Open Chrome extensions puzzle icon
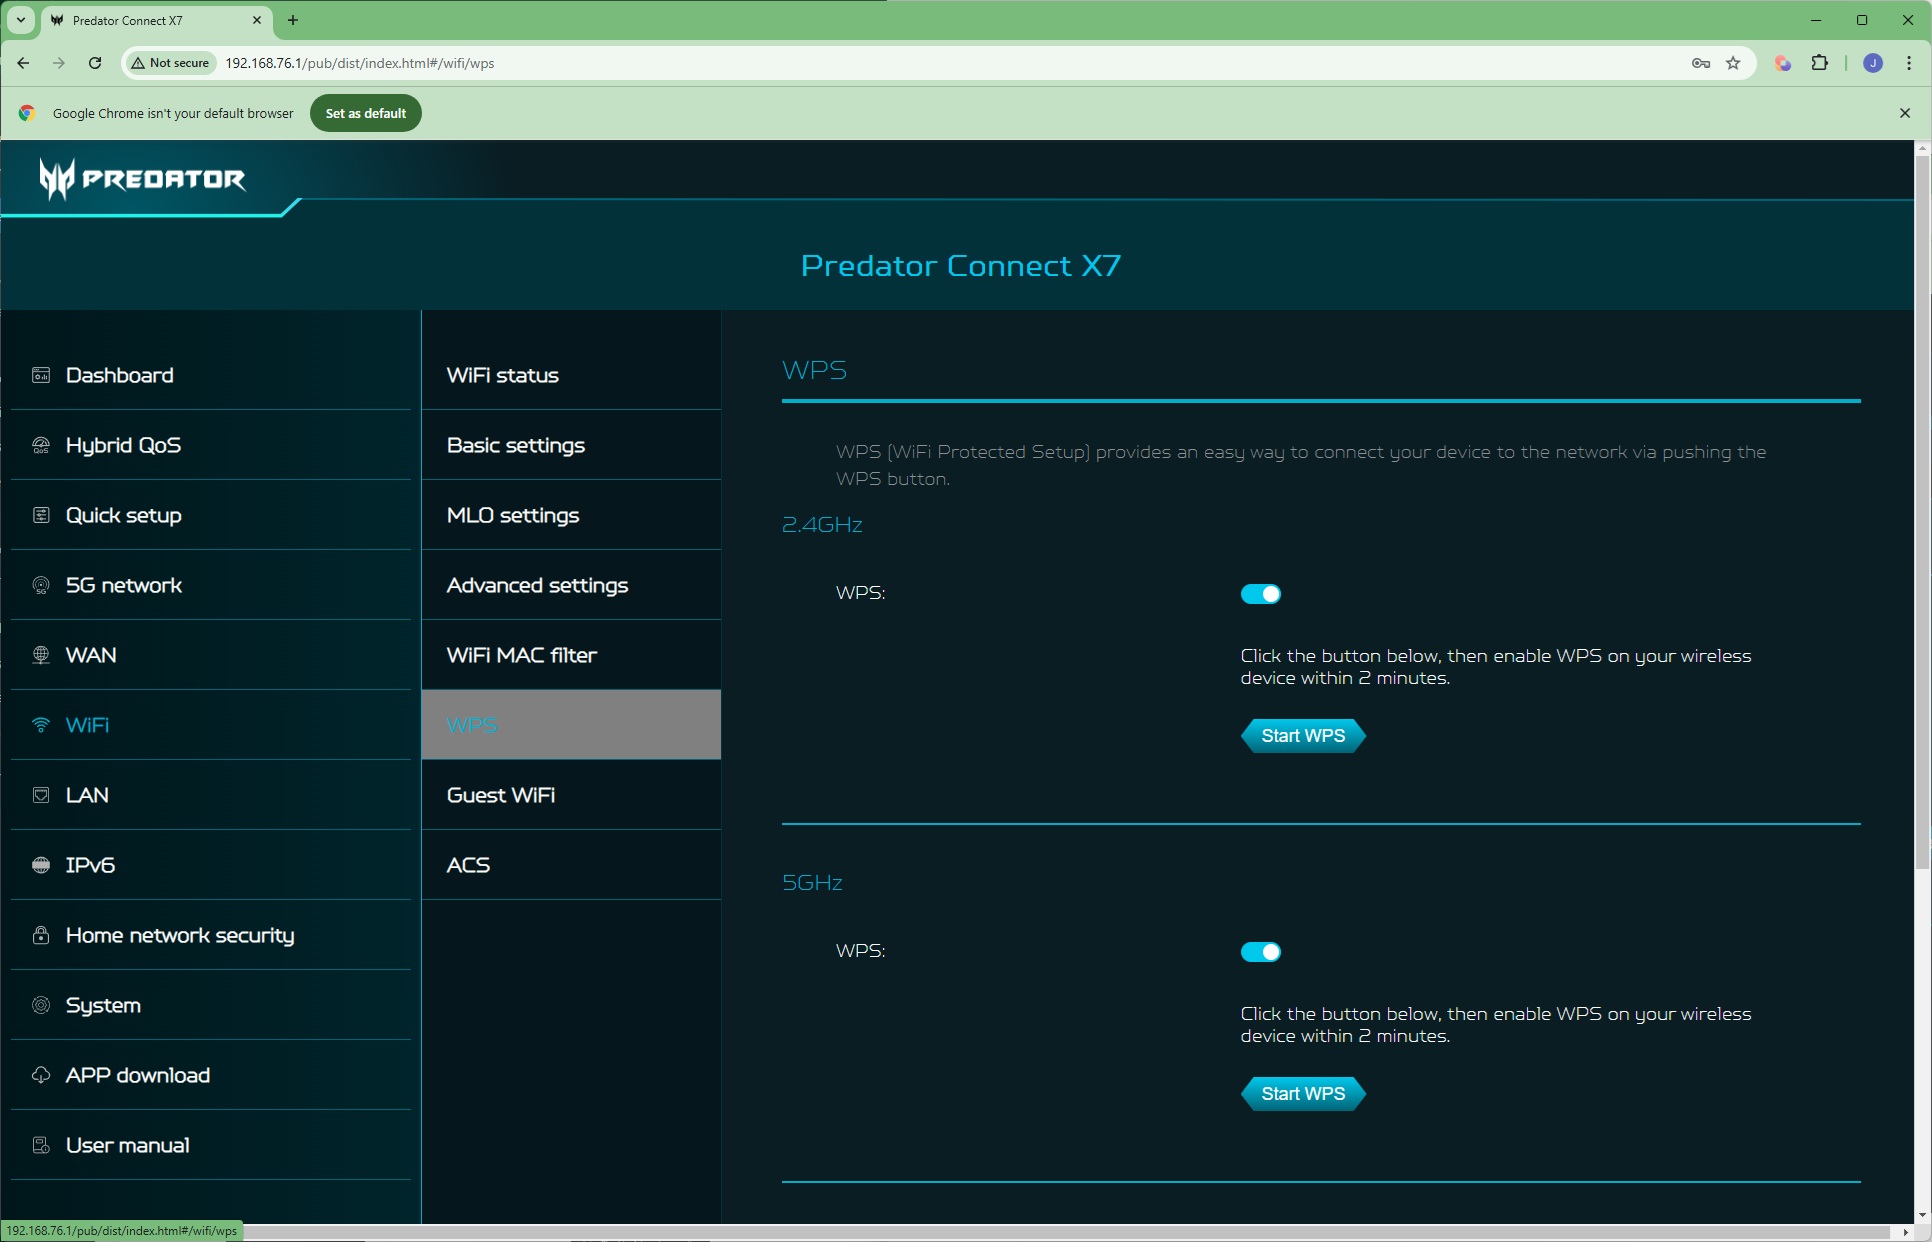Viewport: 1932px width, 1242px height. 1819,63
